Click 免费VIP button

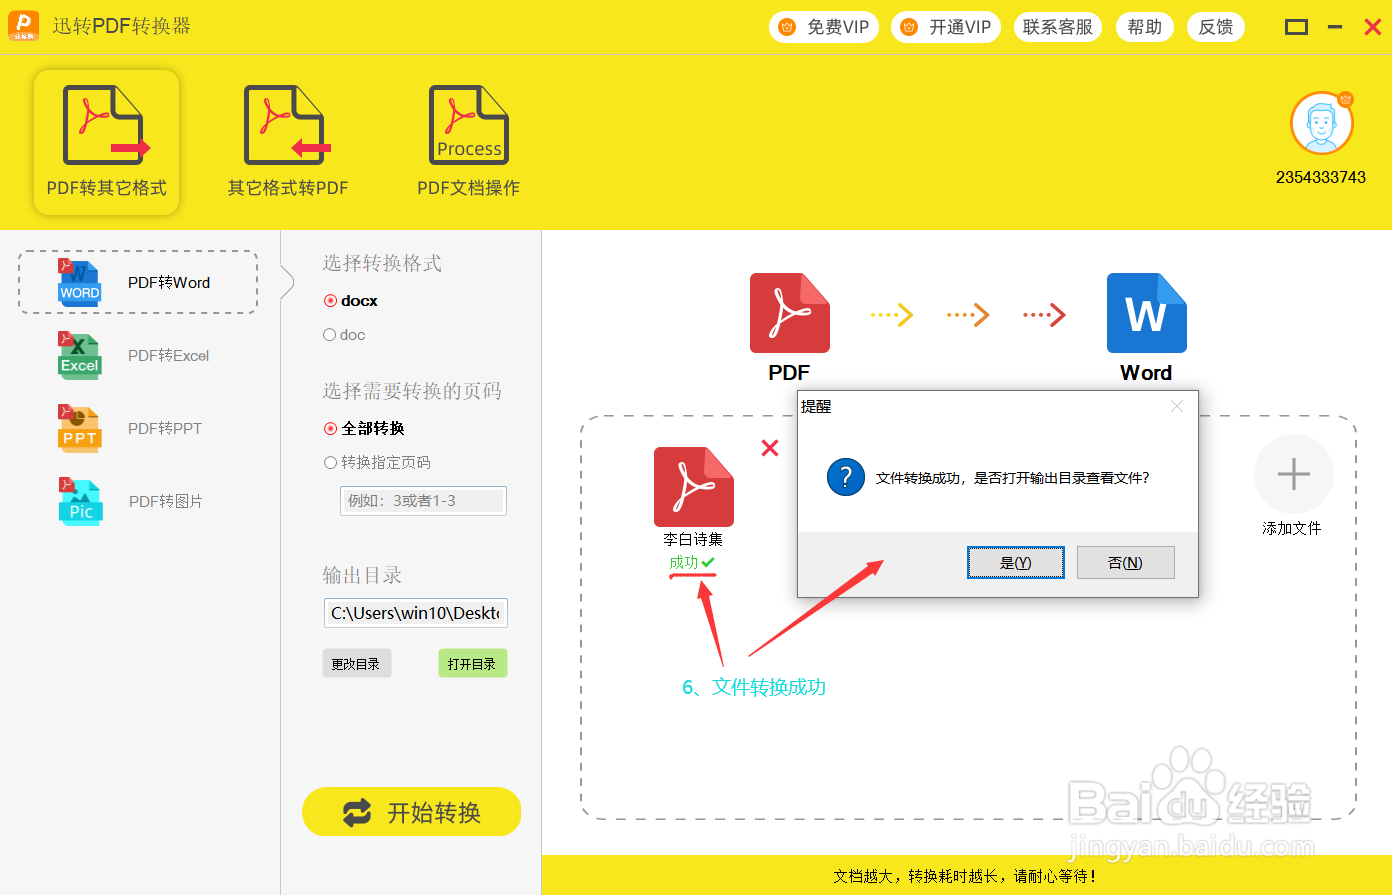point(824,27)
